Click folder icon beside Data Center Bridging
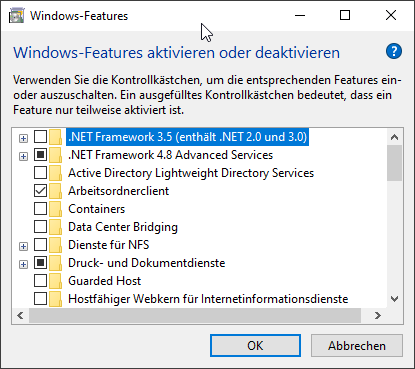This screenshot has height=369, width=415. 55,227
